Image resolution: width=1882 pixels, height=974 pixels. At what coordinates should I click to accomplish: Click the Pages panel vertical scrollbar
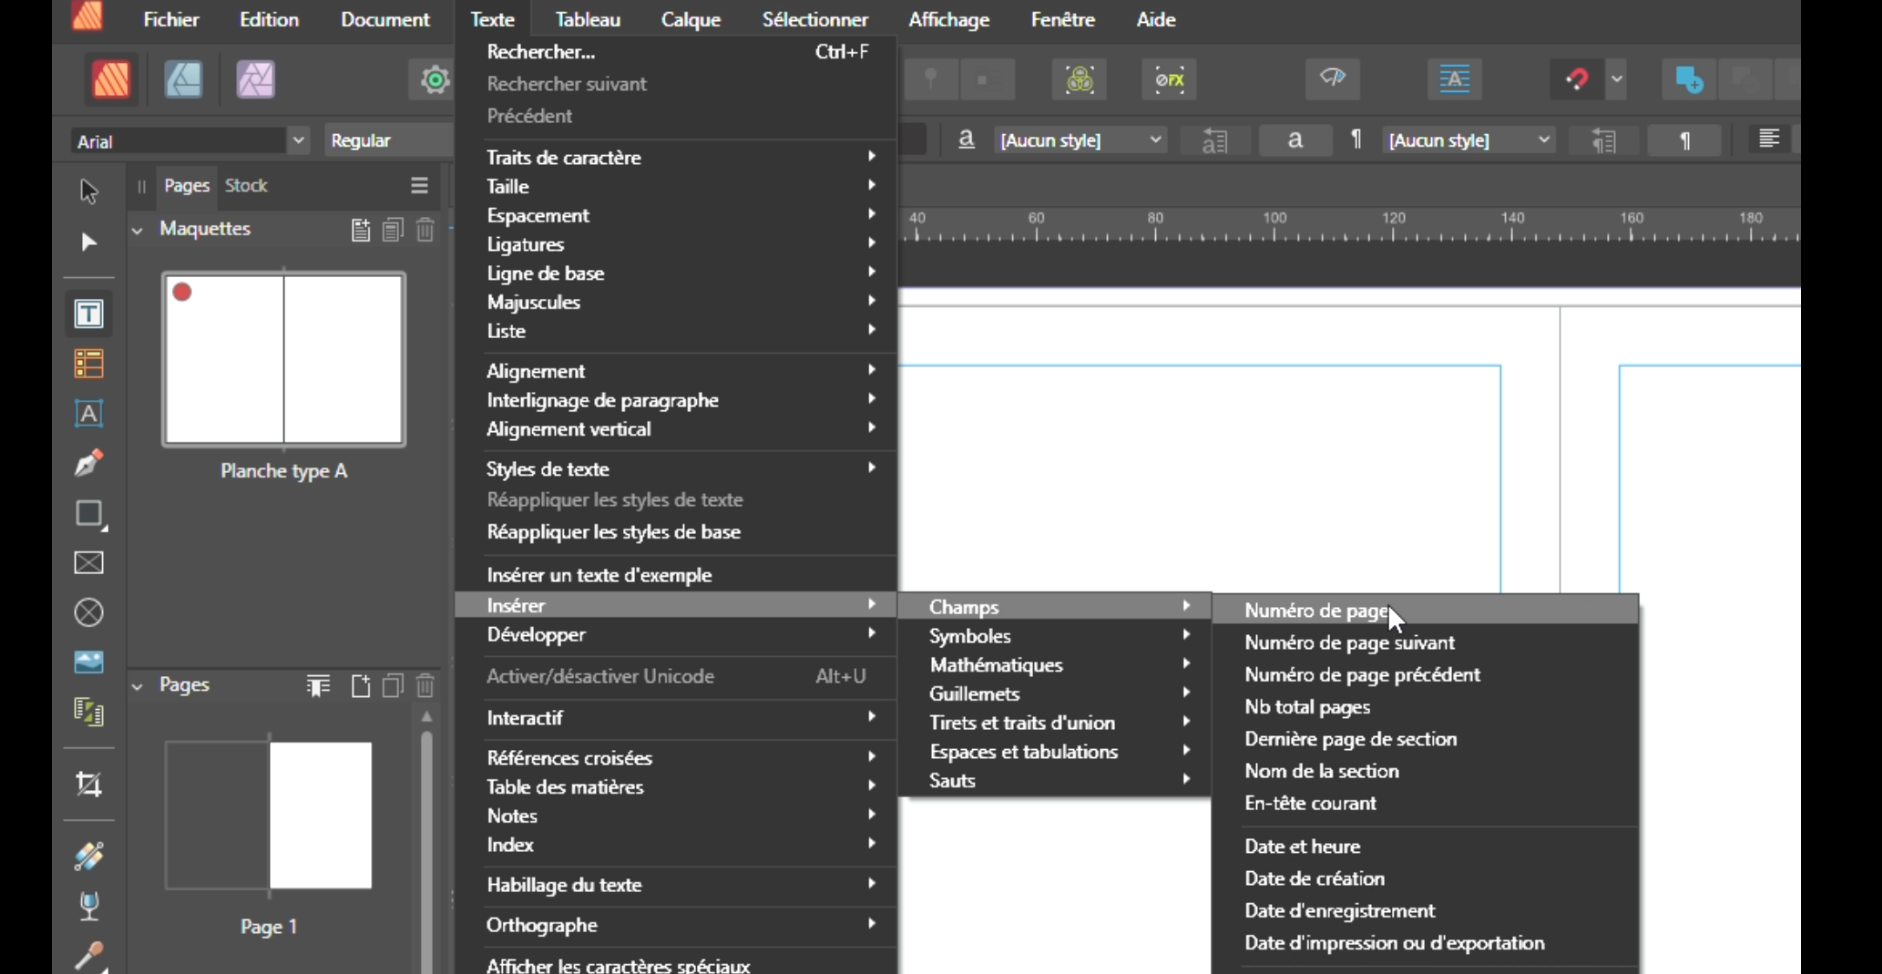pos(427,840)
